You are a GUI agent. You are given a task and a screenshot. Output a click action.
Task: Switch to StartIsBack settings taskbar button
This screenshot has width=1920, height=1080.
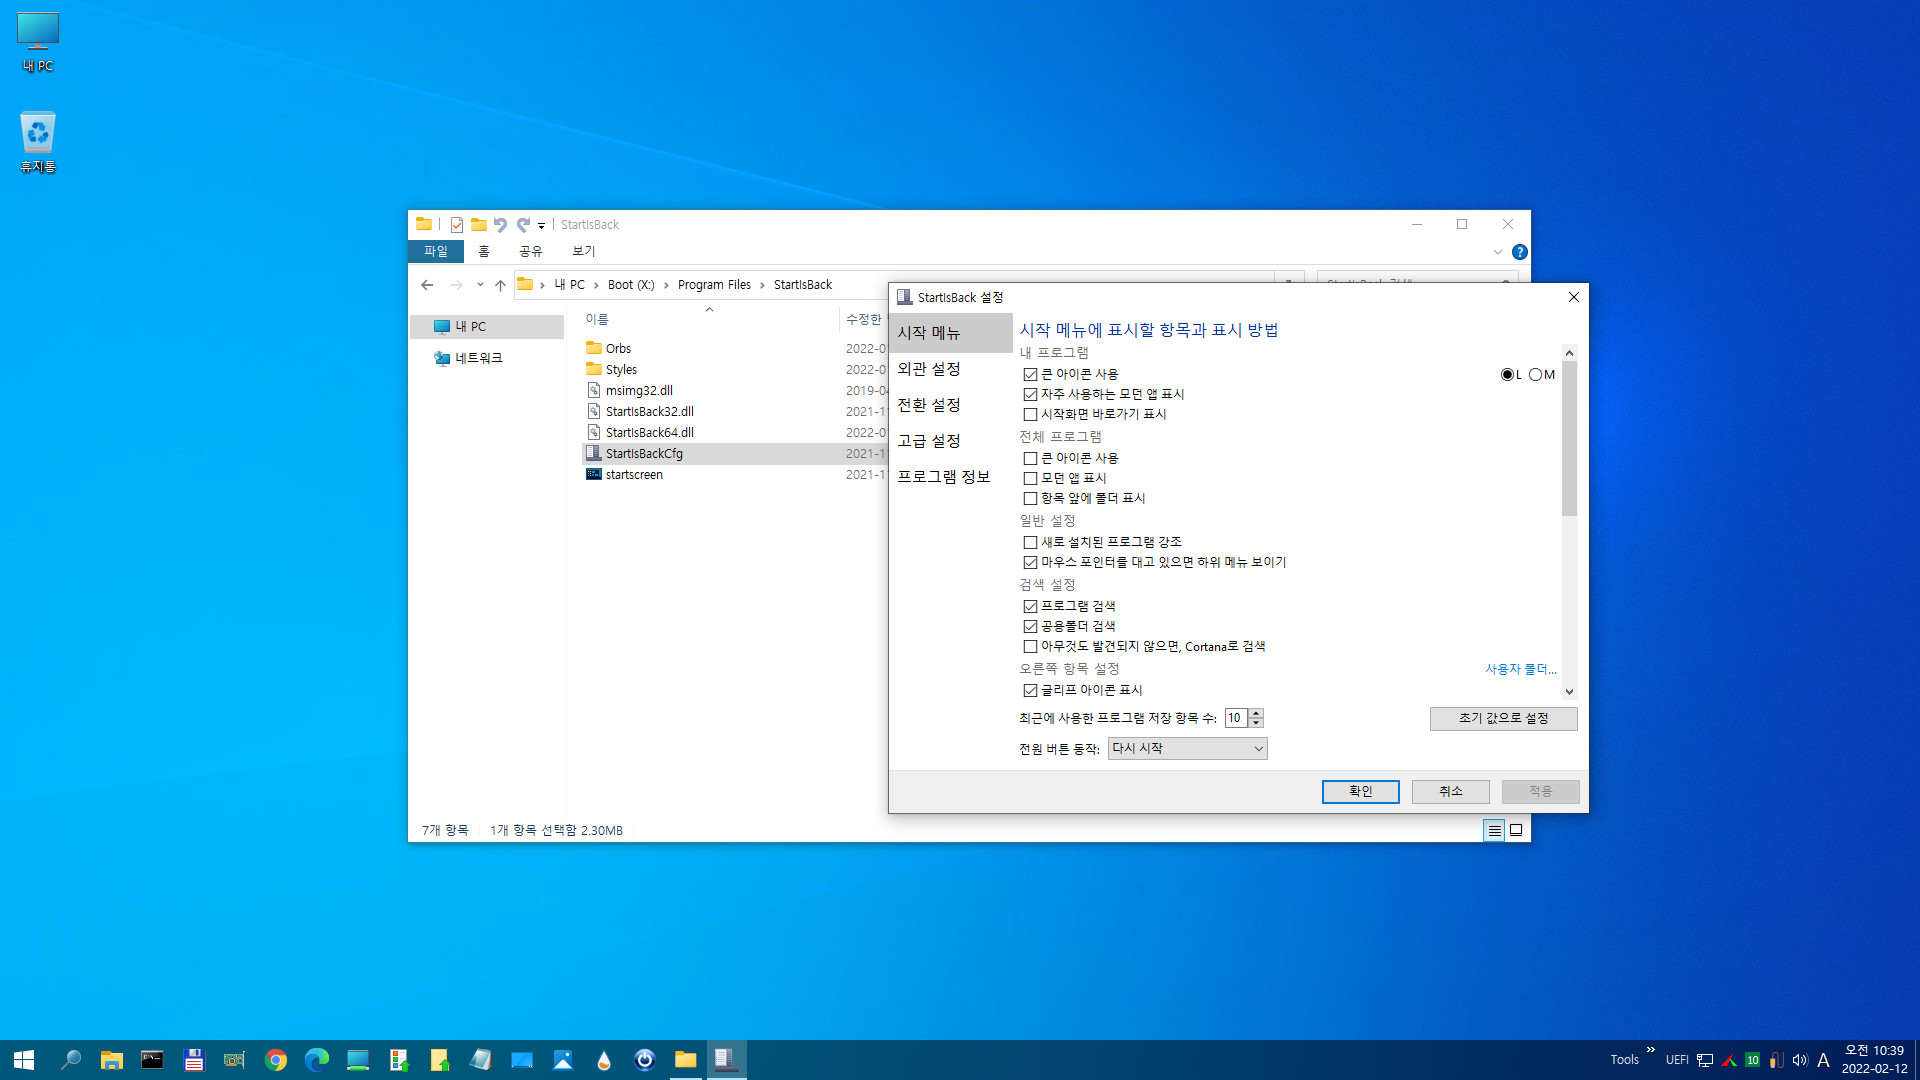point(727,1060)
